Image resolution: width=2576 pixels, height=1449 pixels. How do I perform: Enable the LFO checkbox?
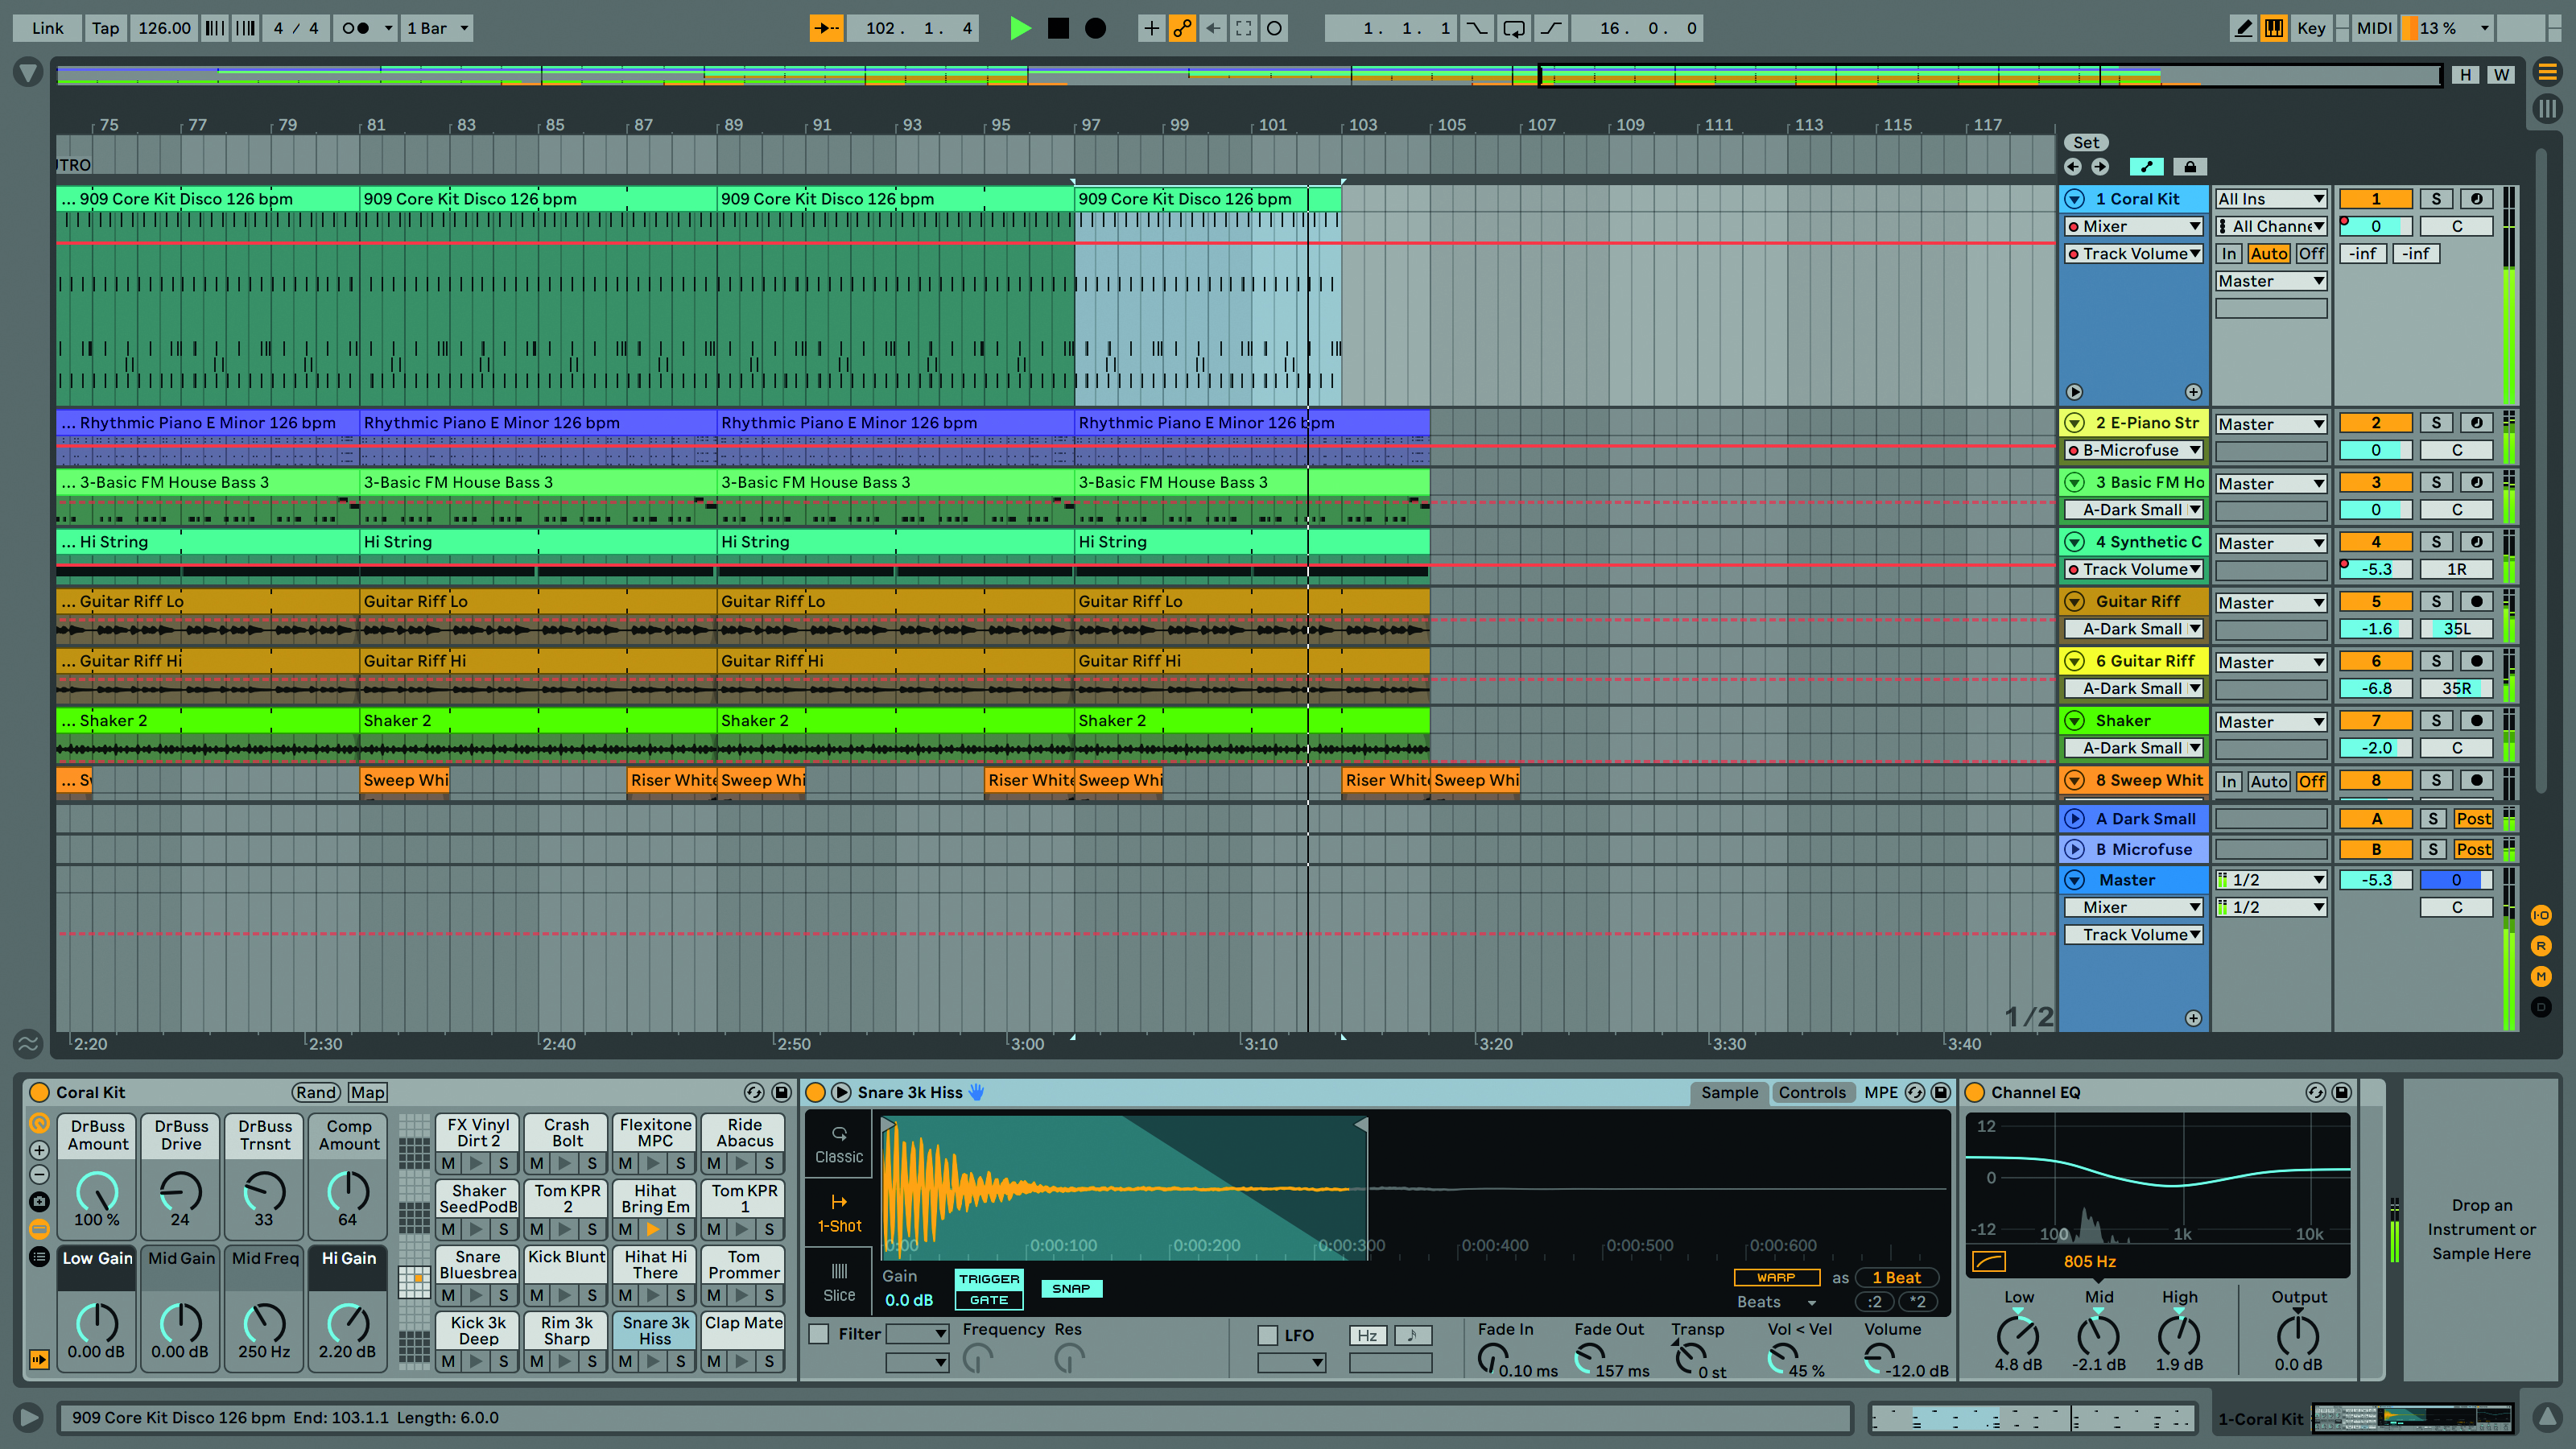point(1267,1335)
